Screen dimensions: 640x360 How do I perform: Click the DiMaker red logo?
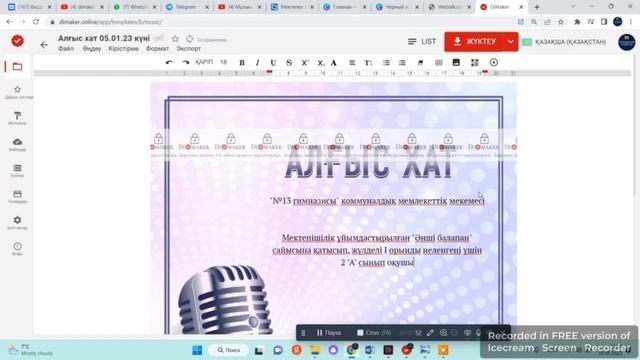(17, 41)
